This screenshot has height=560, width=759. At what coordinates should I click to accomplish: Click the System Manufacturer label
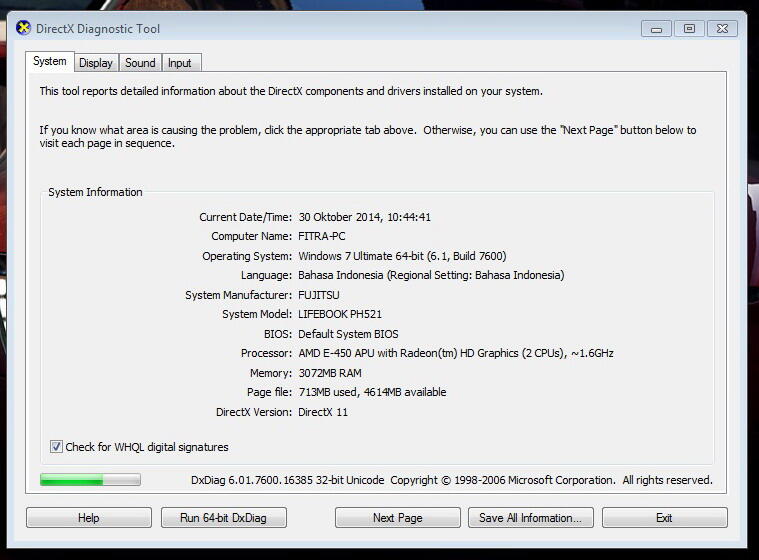(x=238, y=295)
